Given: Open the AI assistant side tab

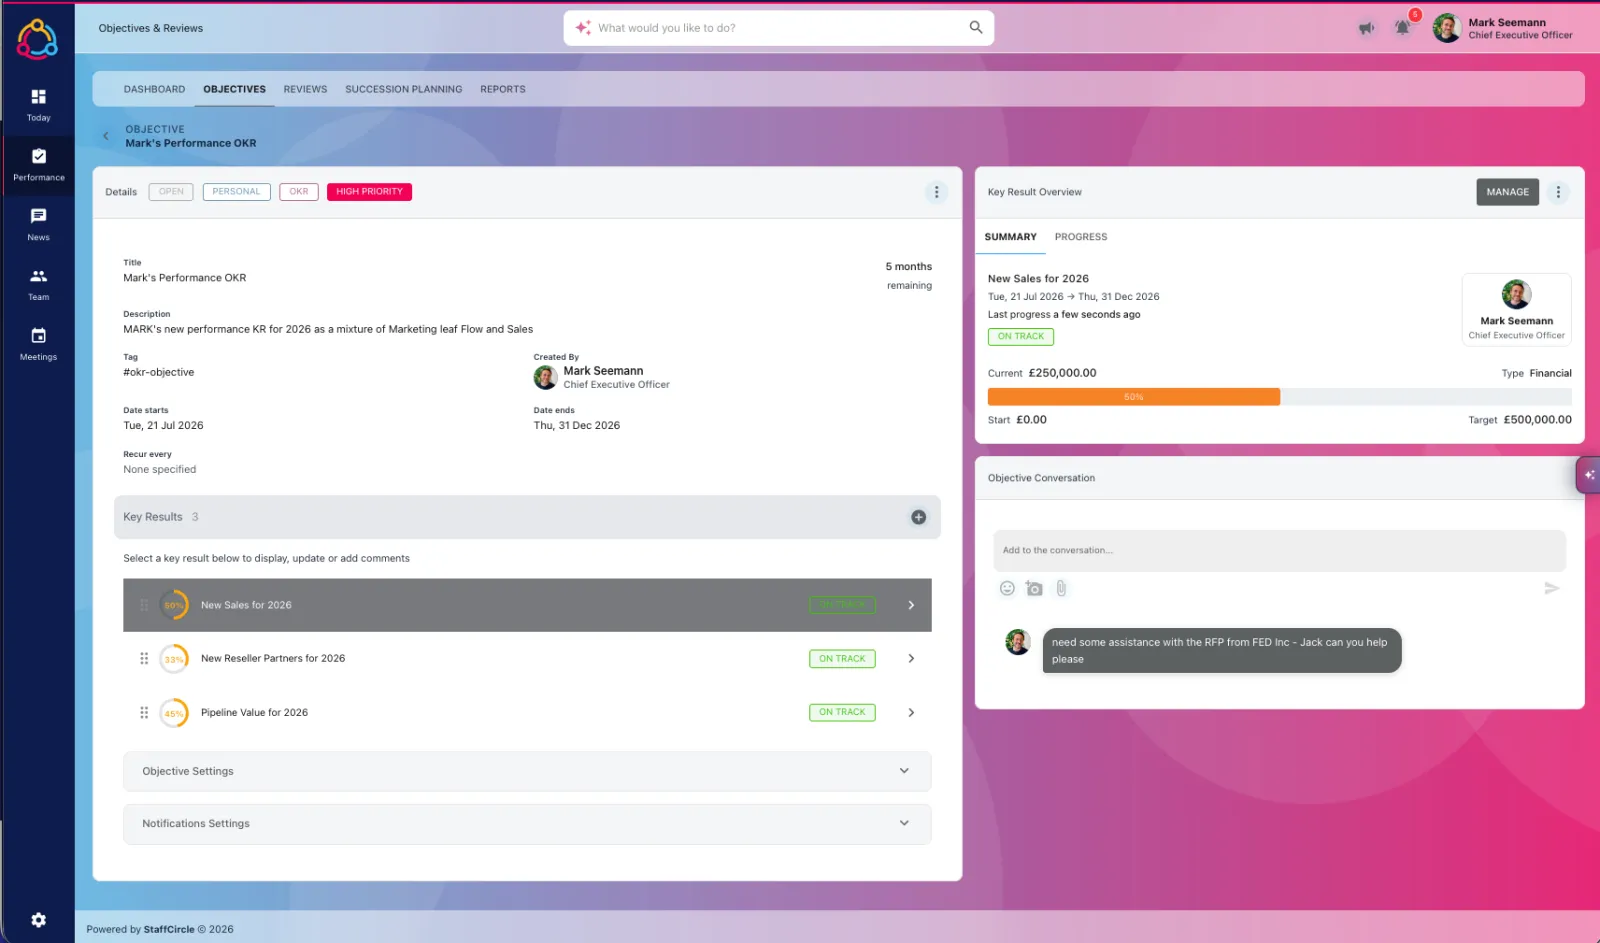Looking at the screenshot, I should [x=1588, y=475].
